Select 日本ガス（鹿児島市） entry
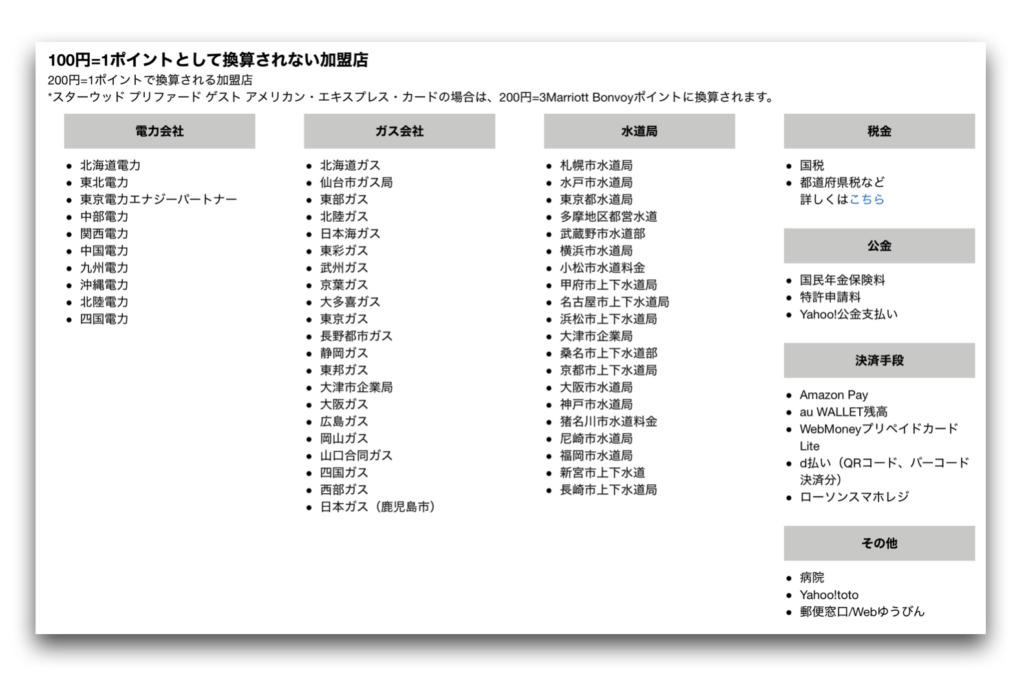The height and width of the screenshot is (680, 1024). coord(377,507)
